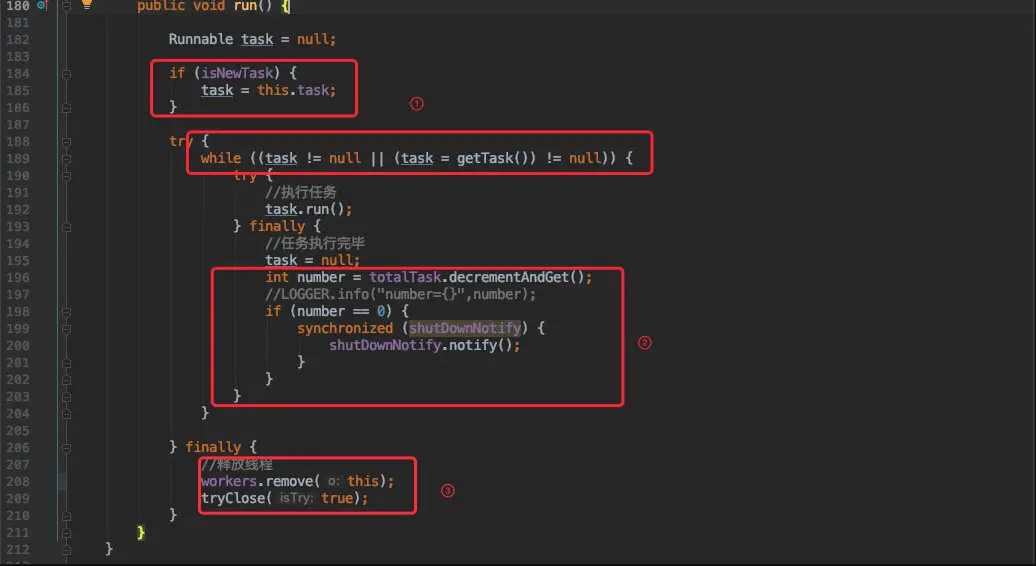Collapse the outer finally block at line 206
This screenshot has width=1036, height=566.
[66, 448]
